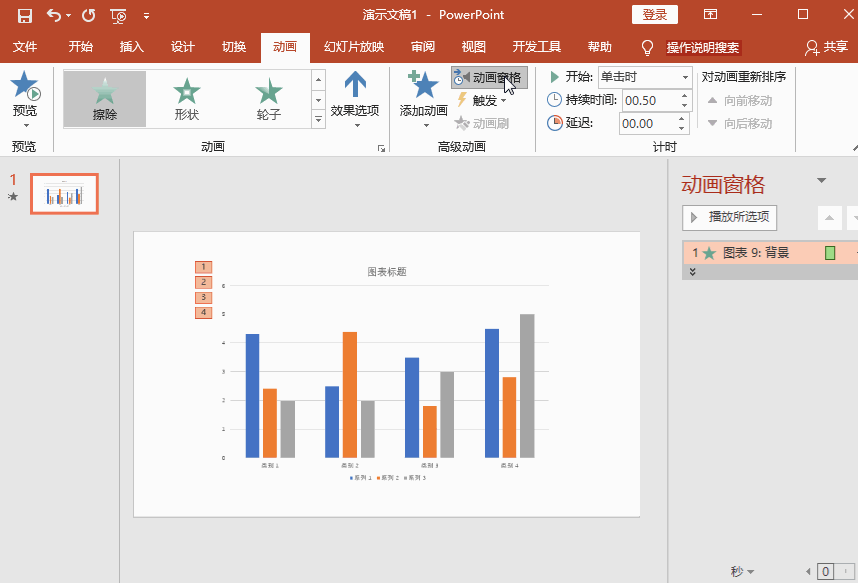The height and width of the screenshot is (583, 858).
Task: Open the animation group dialog launcher
Action: click(x=381, y=148)
